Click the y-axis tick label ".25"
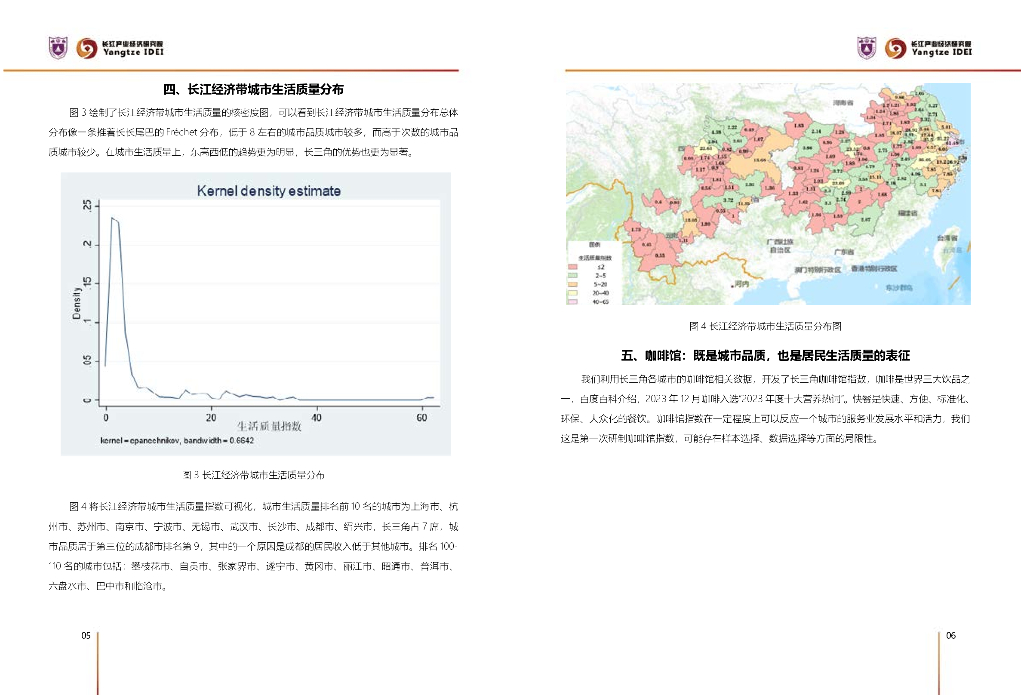This screenshot has width=1024, height=695. coord(88,205)
